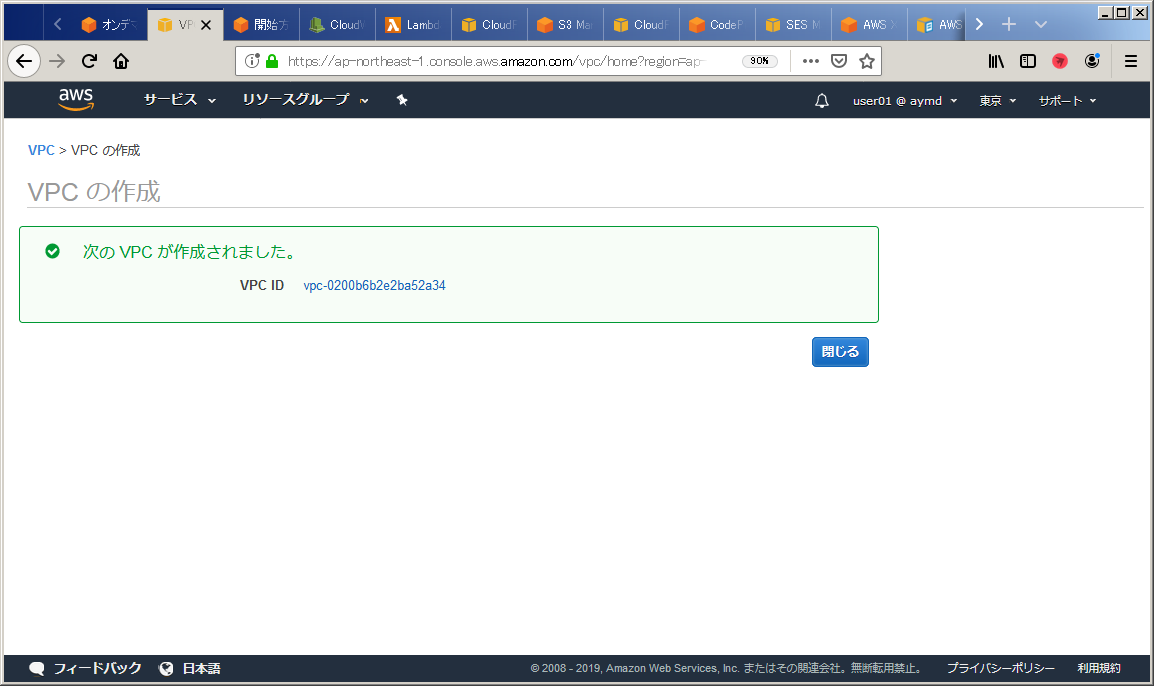The height and width of the screenshot is (686, 1154).
Task: Bookmark this page with the star
Action: (x=867, y=61)
